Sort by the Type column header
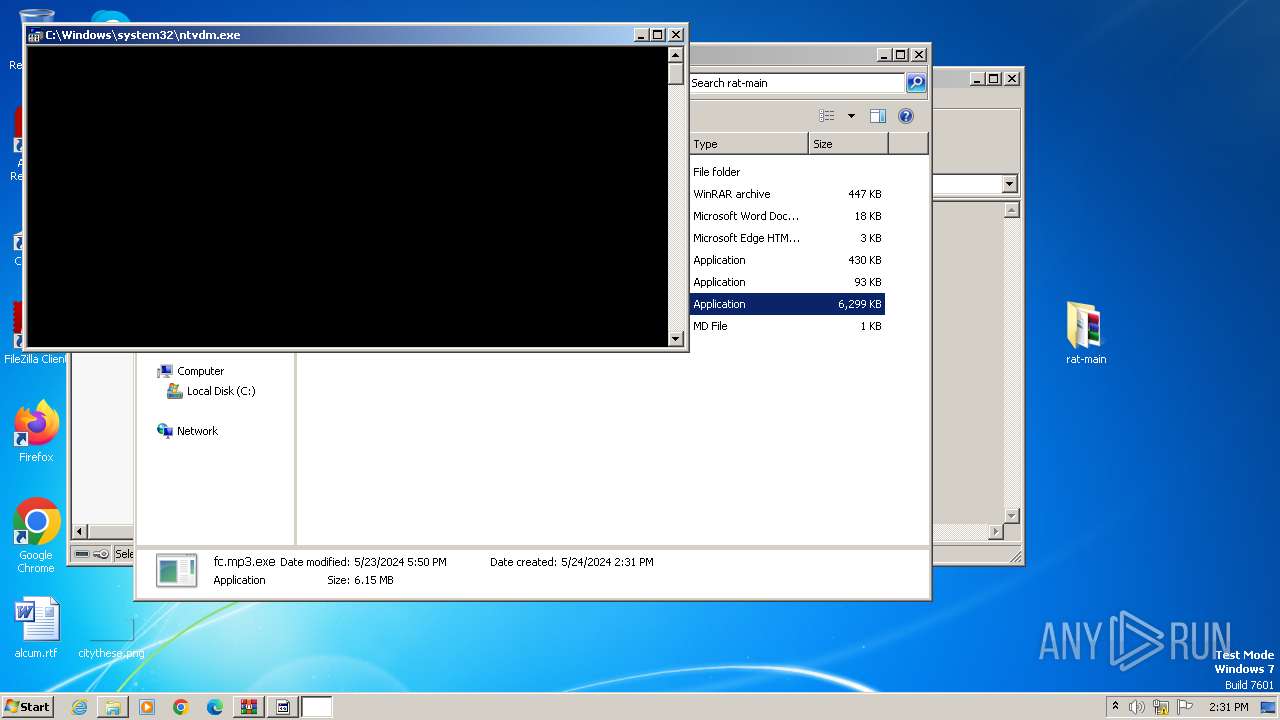This screenshot has width=1280, height=720. click(749, 144)
